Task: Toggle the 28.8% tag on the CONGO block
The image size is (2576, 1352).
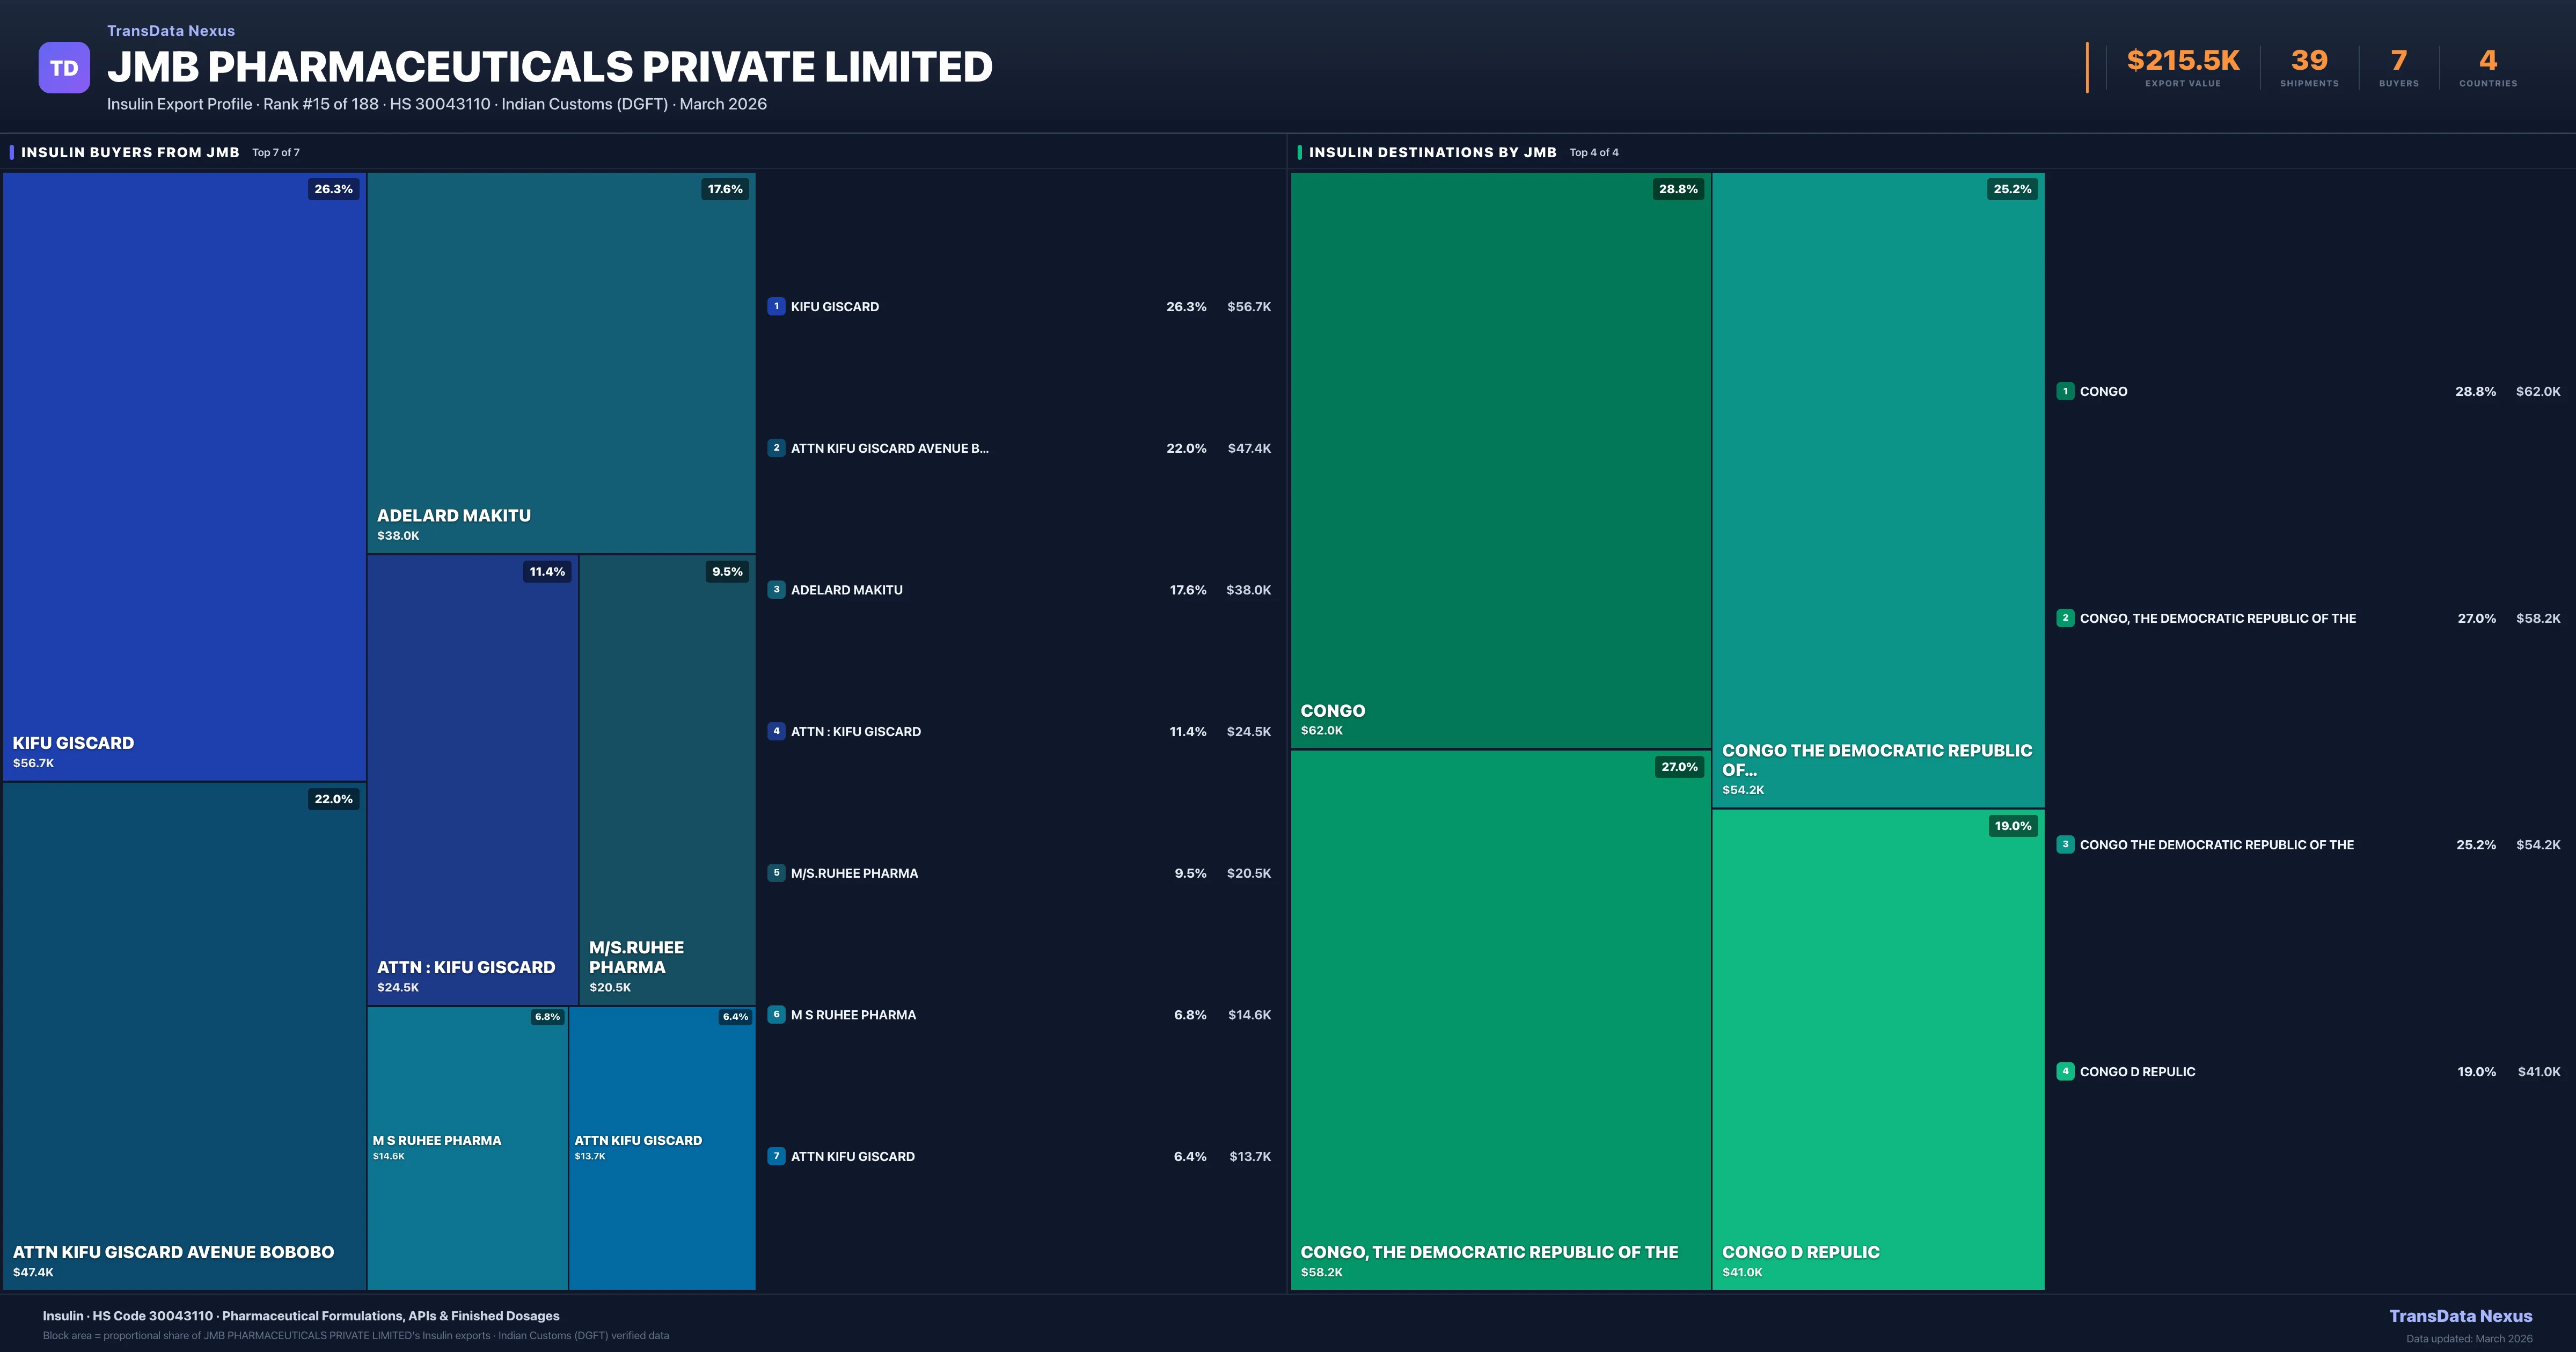Action: pyautogui.click(x=1679, y=188)
